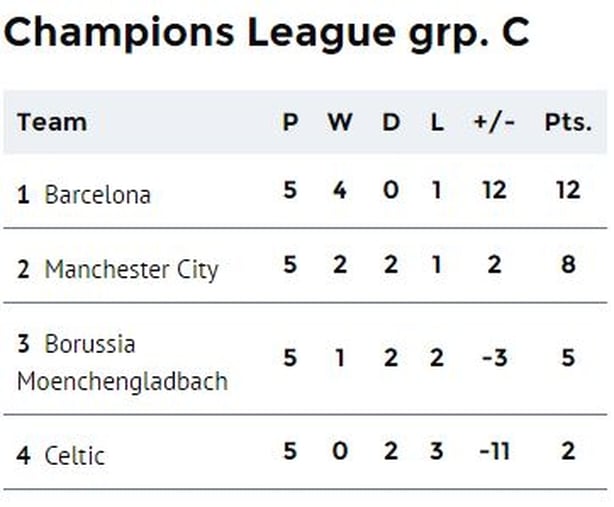Open the Barcelona team name
The width and height of the screenshot is (614, 507).
tap(98, 195)
